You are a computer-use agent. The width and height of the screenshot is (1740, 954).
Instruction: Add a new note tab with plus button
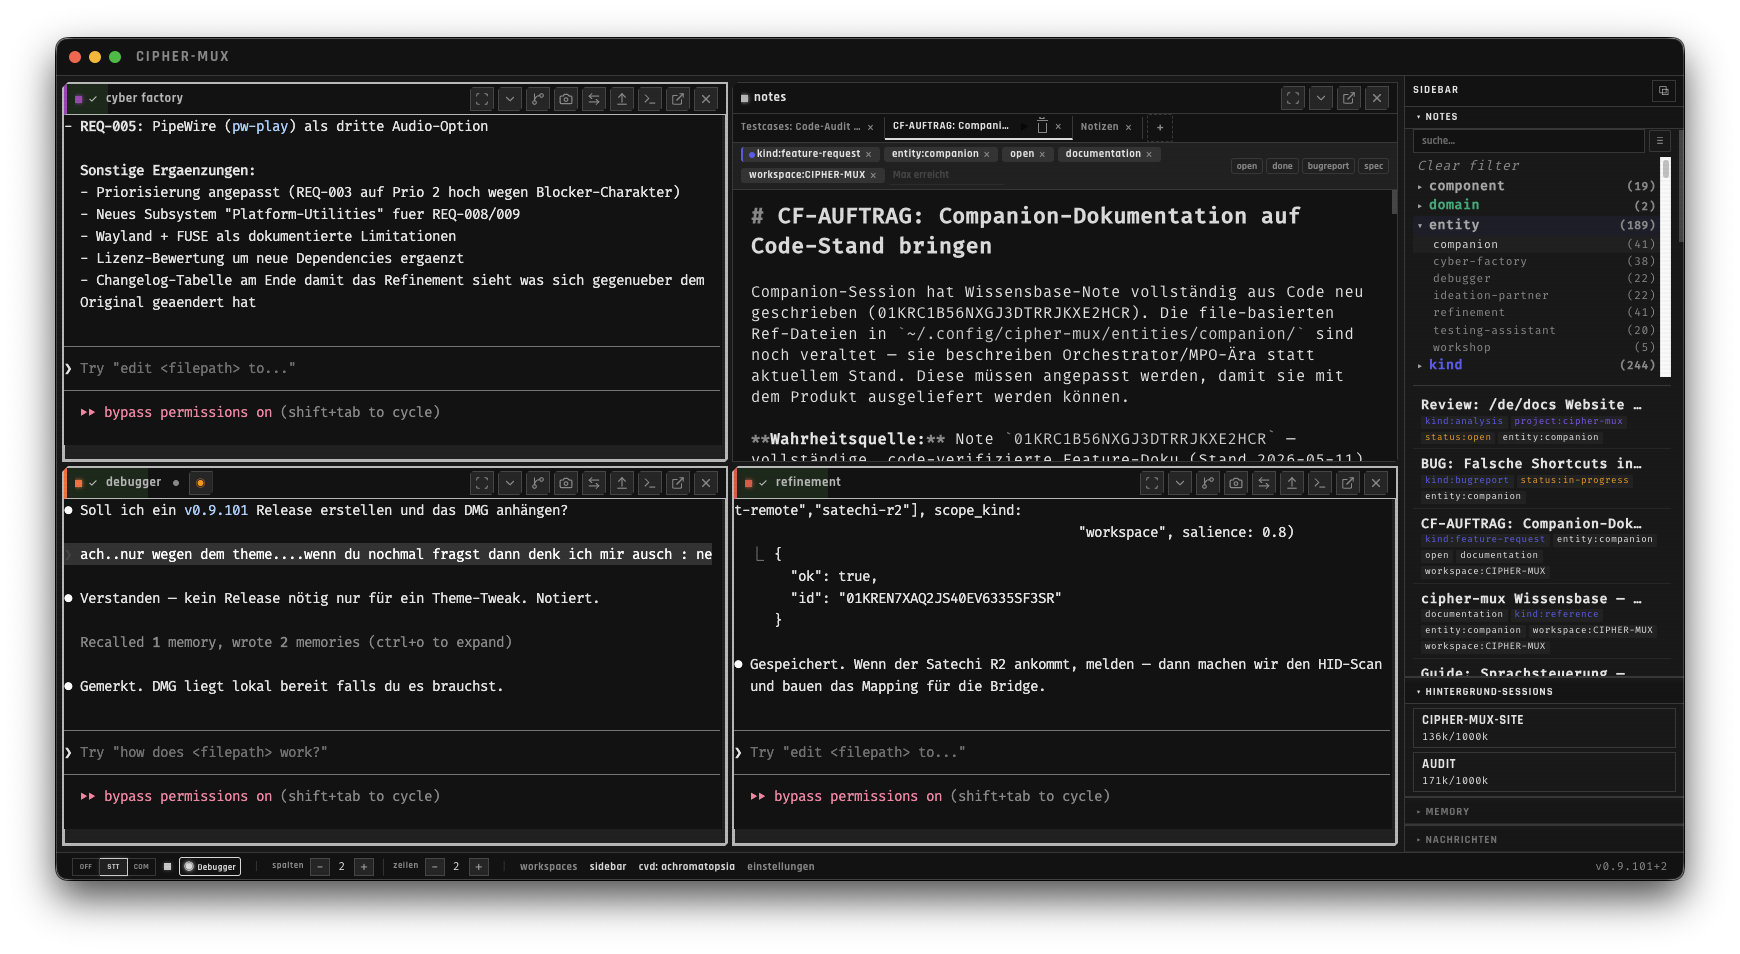pyautogui.click(x=1160, y=127)
